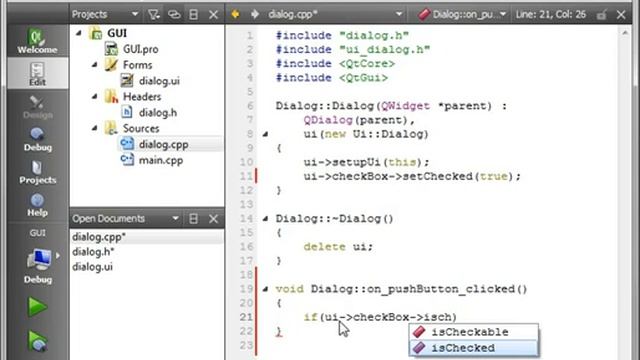This screenshot has height=360, width=640.
Task: Close the Open Documents panel
Action: [x=213, y=219]
